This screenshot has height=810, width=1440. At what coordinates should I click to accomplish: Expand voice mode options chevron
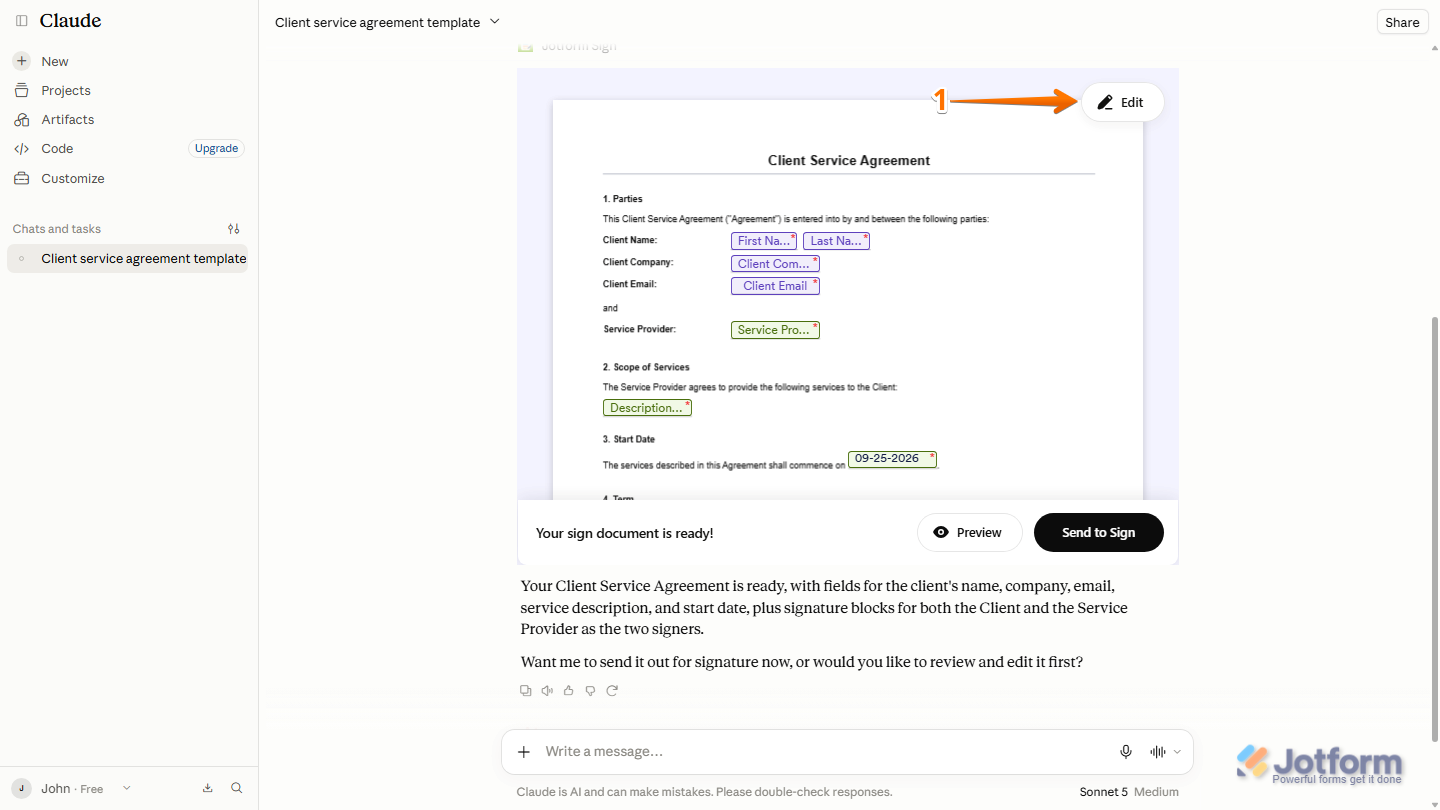[x=1177, y=752]
